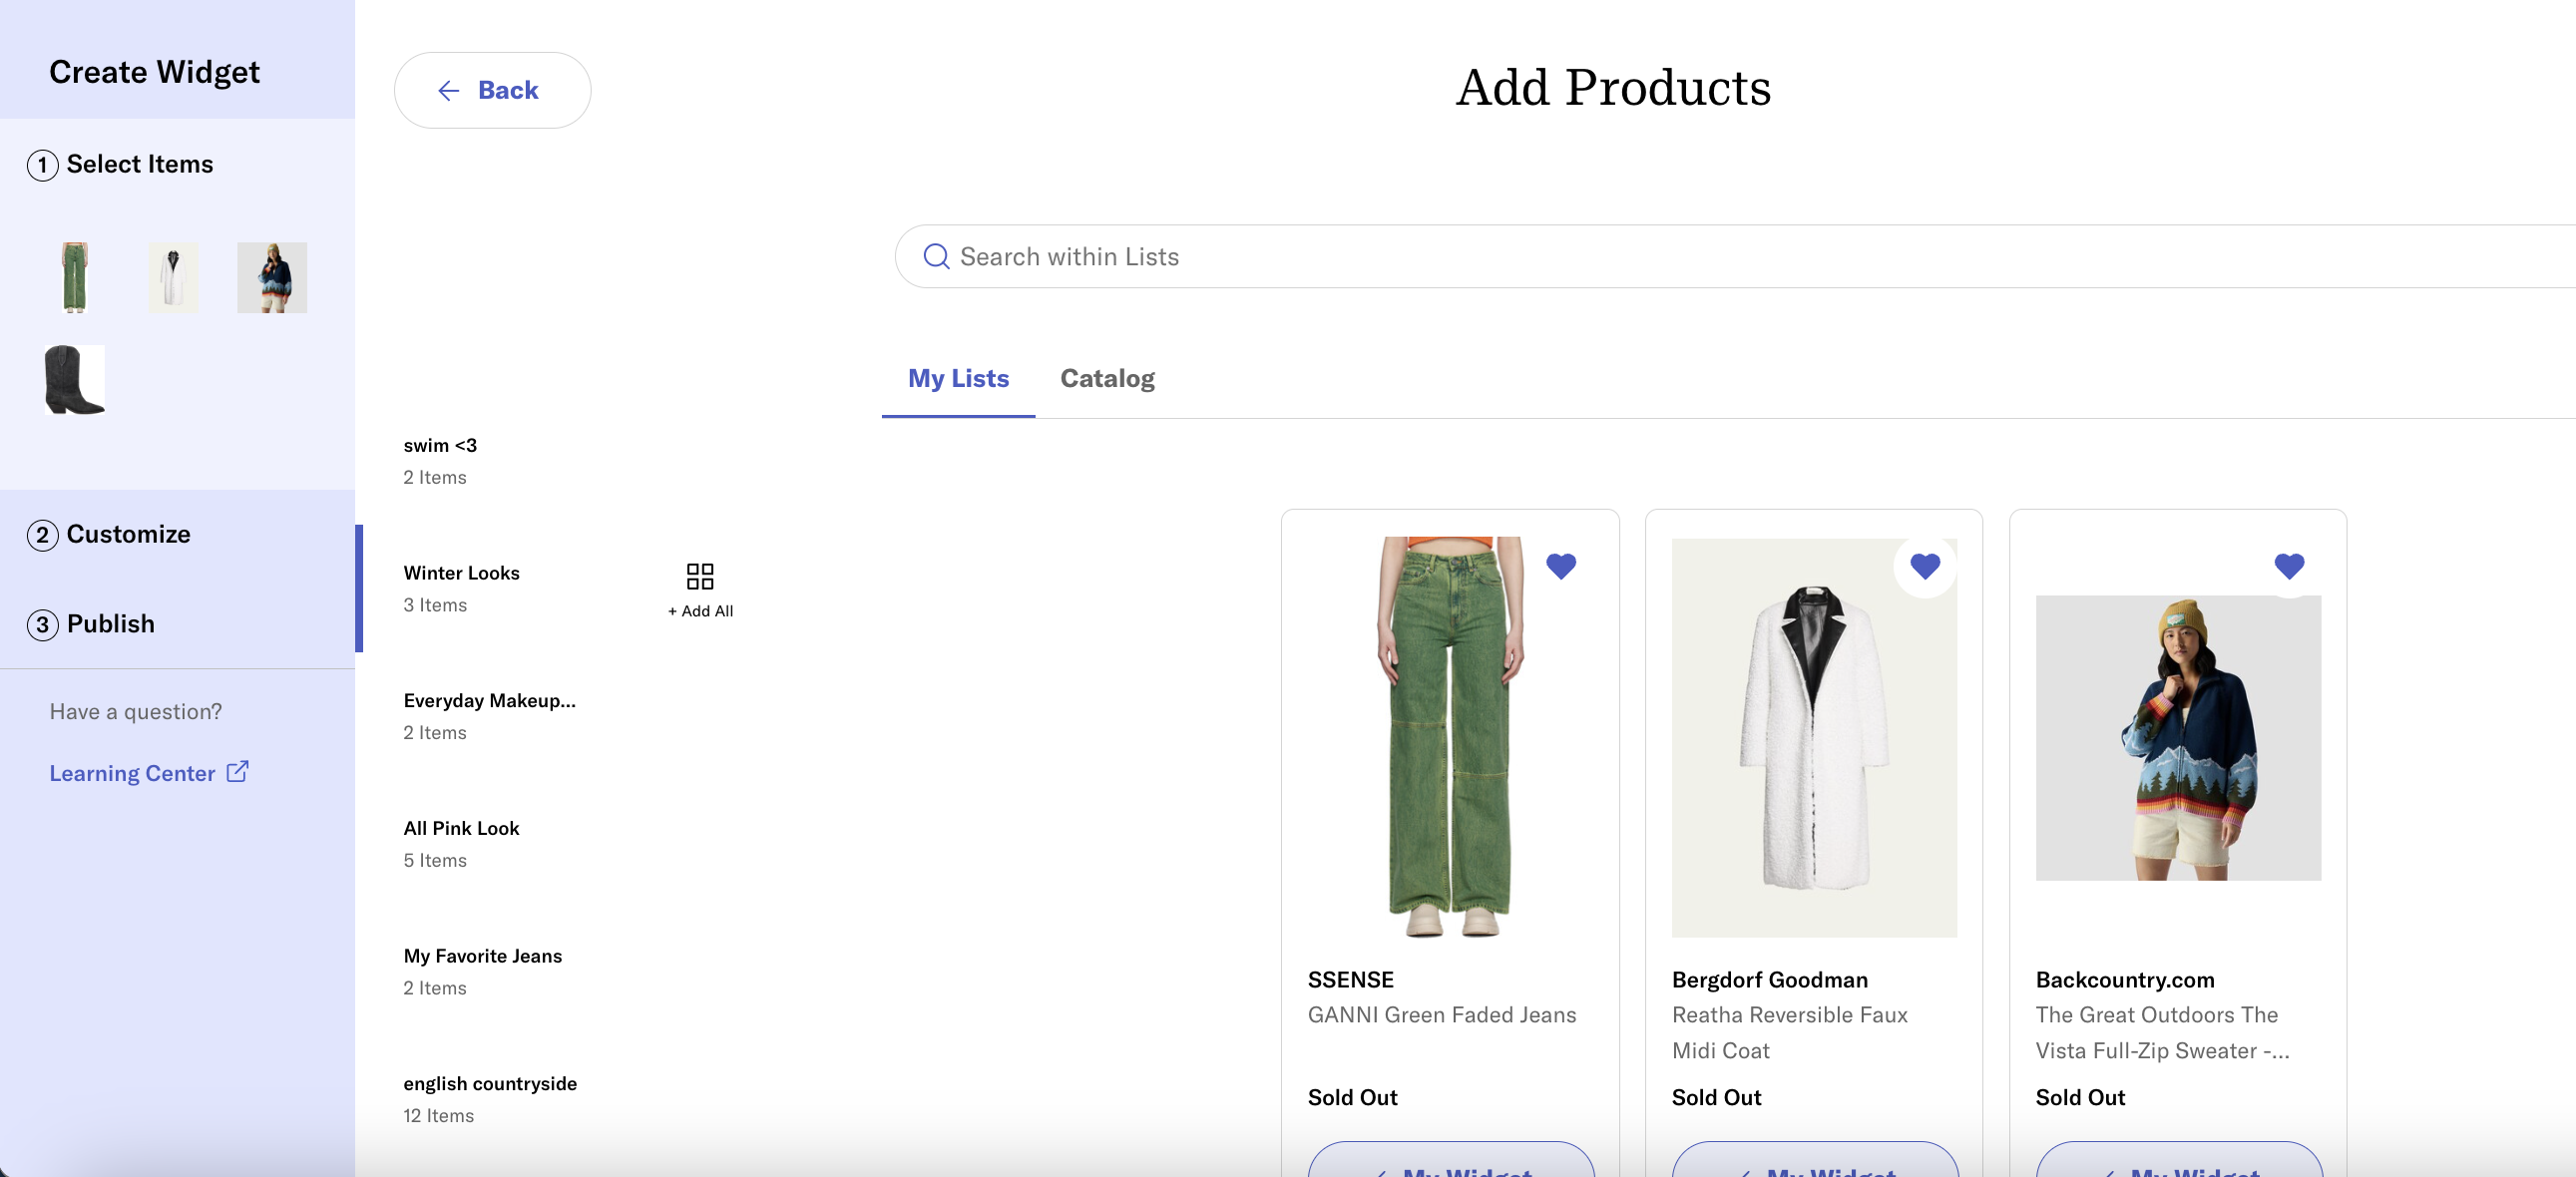This screenshot has height=1177, width=2576.
Task: Click the back arrow icon
Action: coord(448,91)
